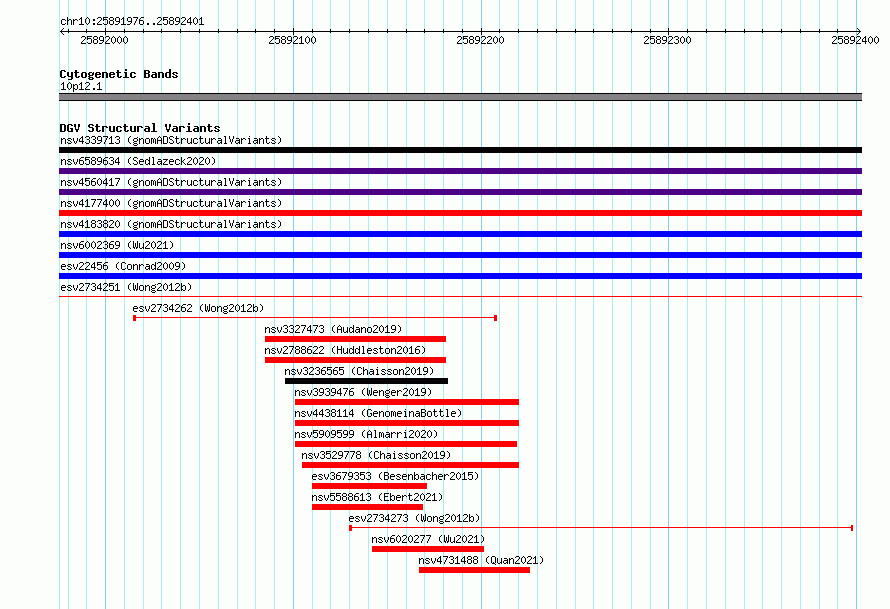Open variant nsv4183820 (gnomADStructuralVariants) label
Screen dimensions: 890x609
click(x=171, y=224)
